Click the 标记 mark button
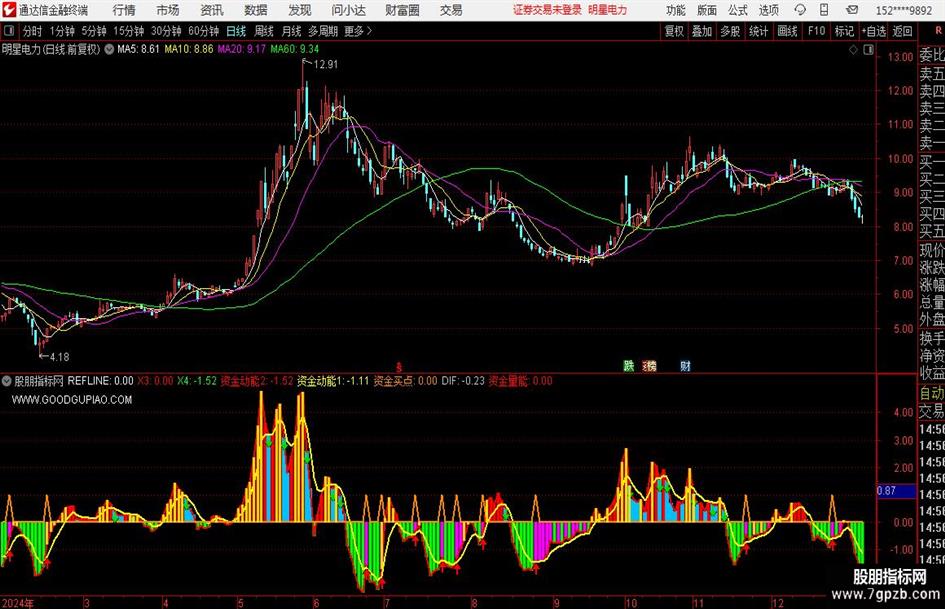945x609 pixels. tap(844, 31)
